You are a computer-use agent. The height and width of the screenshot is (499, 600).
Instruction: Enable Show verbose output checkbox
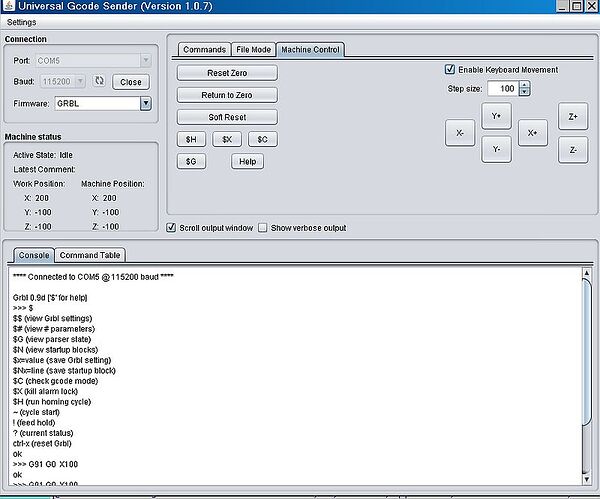point(262,228)
